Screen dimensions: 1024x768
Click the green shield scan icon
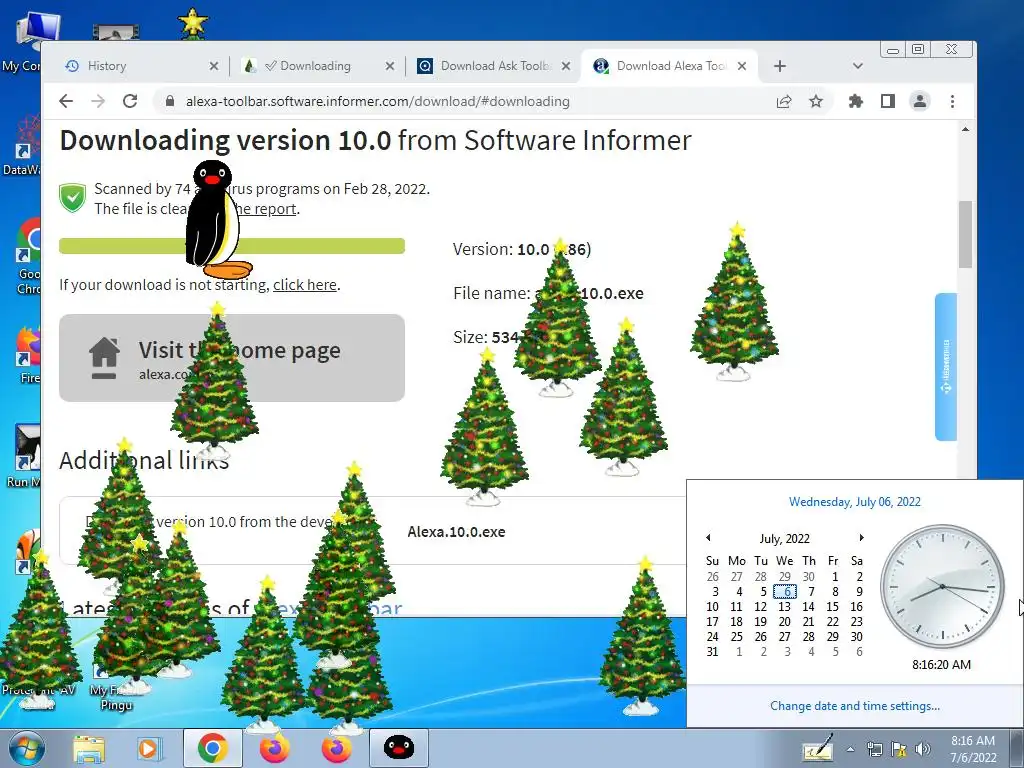click(72, 198)
